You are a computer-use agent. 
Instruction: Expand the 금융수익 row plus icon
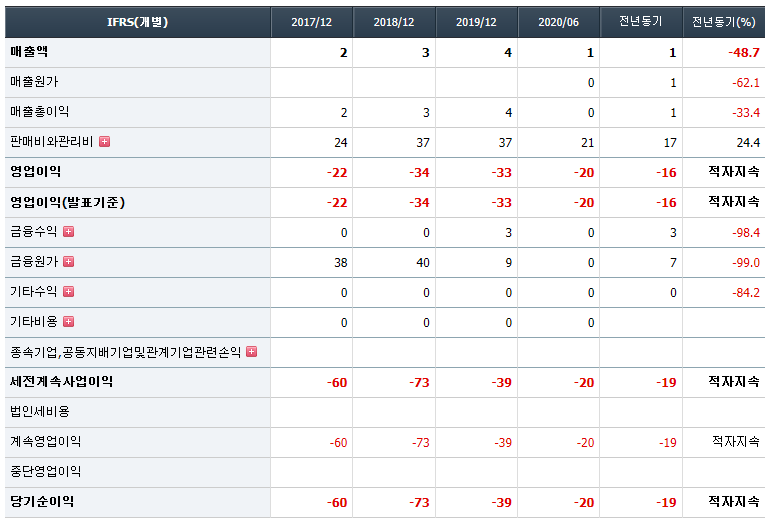click(69, 231)
